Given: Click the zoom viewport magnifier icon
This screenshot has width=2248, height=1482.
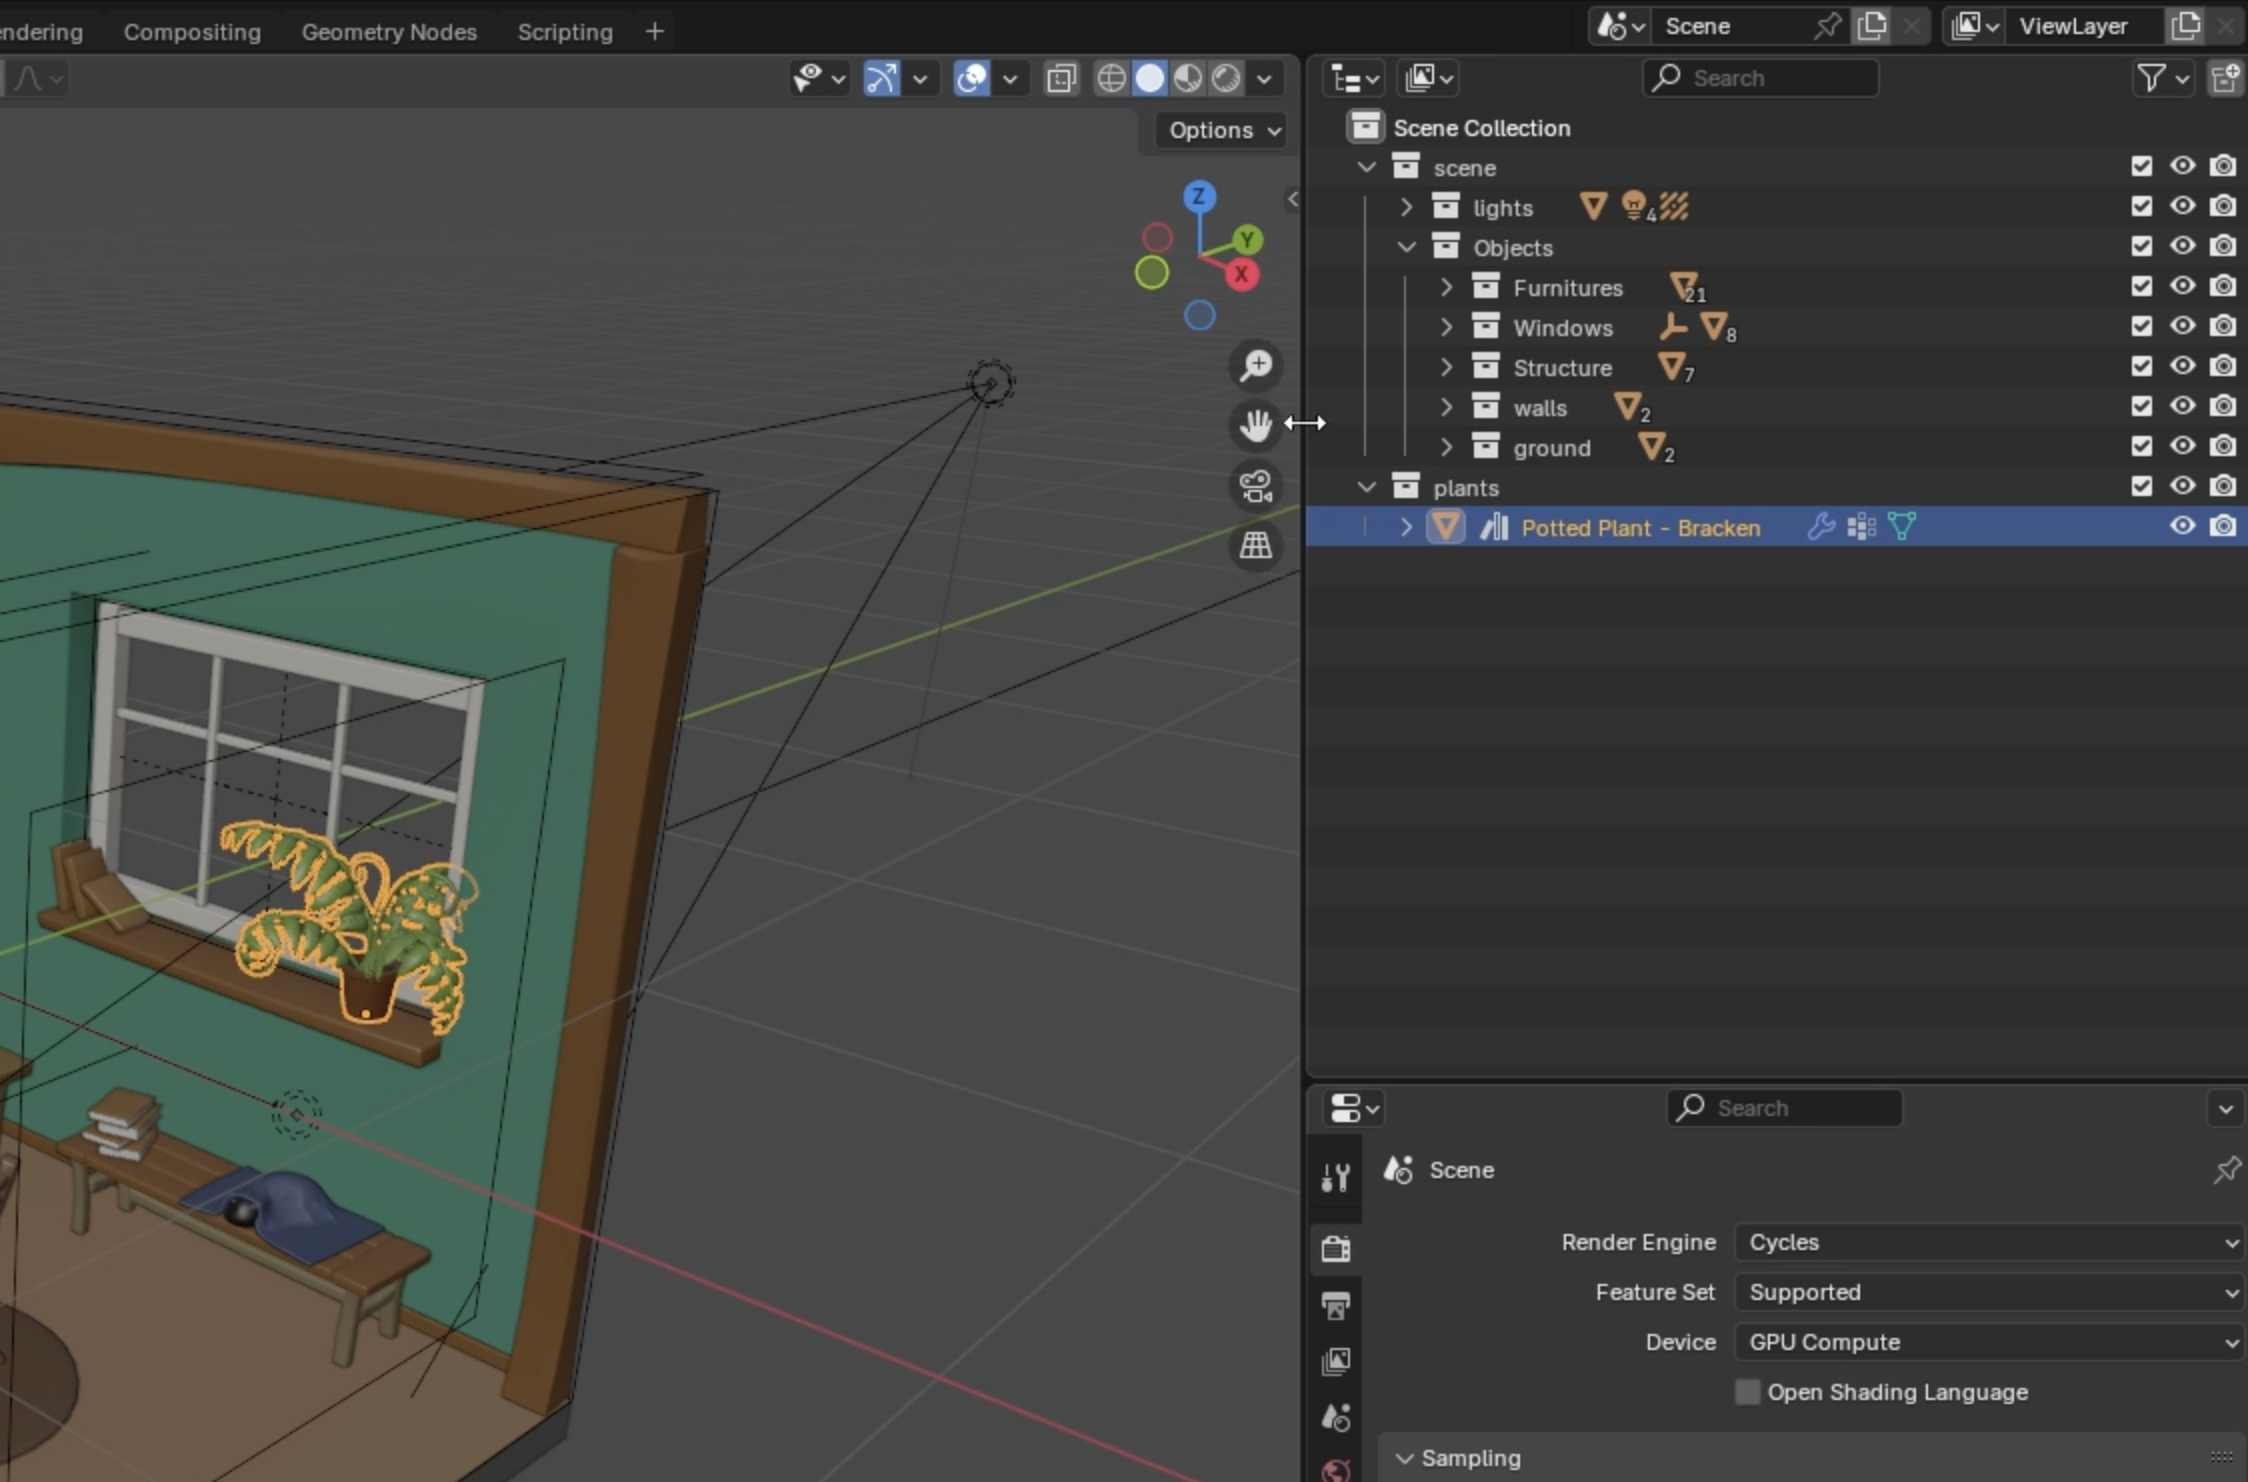Looking at the screenshot, I should point(1255,366).
